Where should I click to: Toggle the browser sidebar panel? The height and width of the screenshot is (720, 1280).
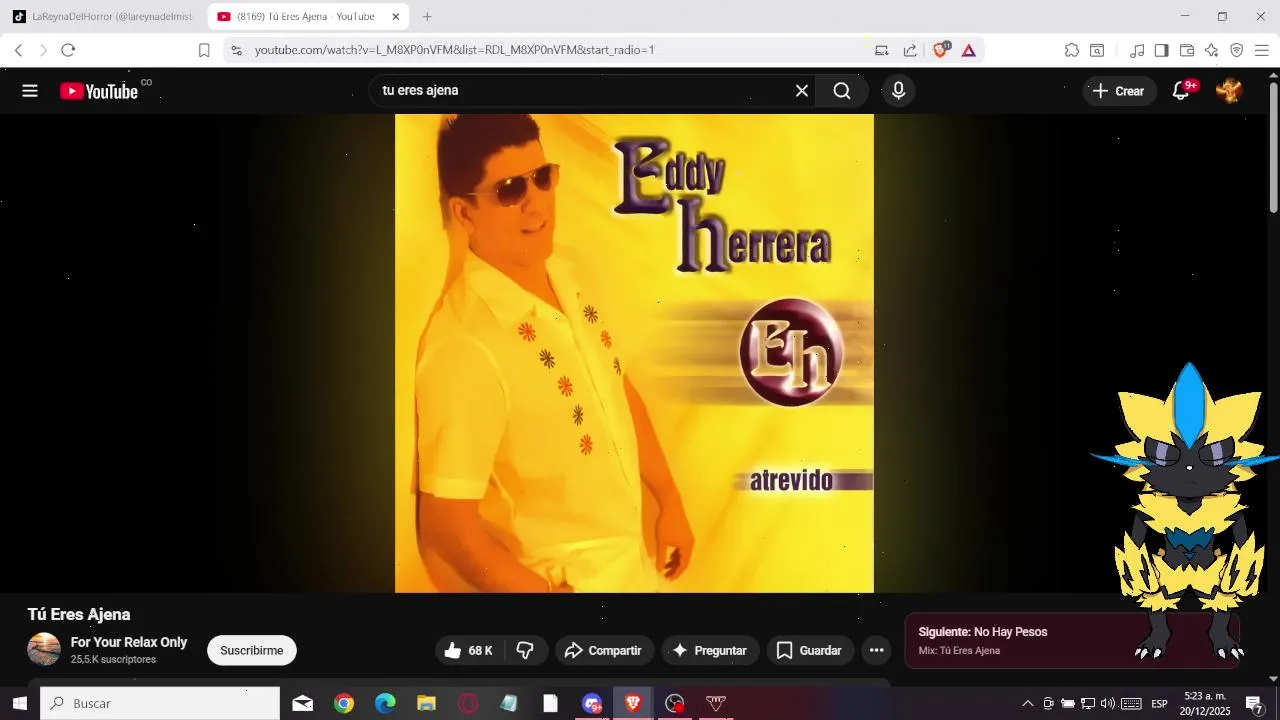point(1162,50)
